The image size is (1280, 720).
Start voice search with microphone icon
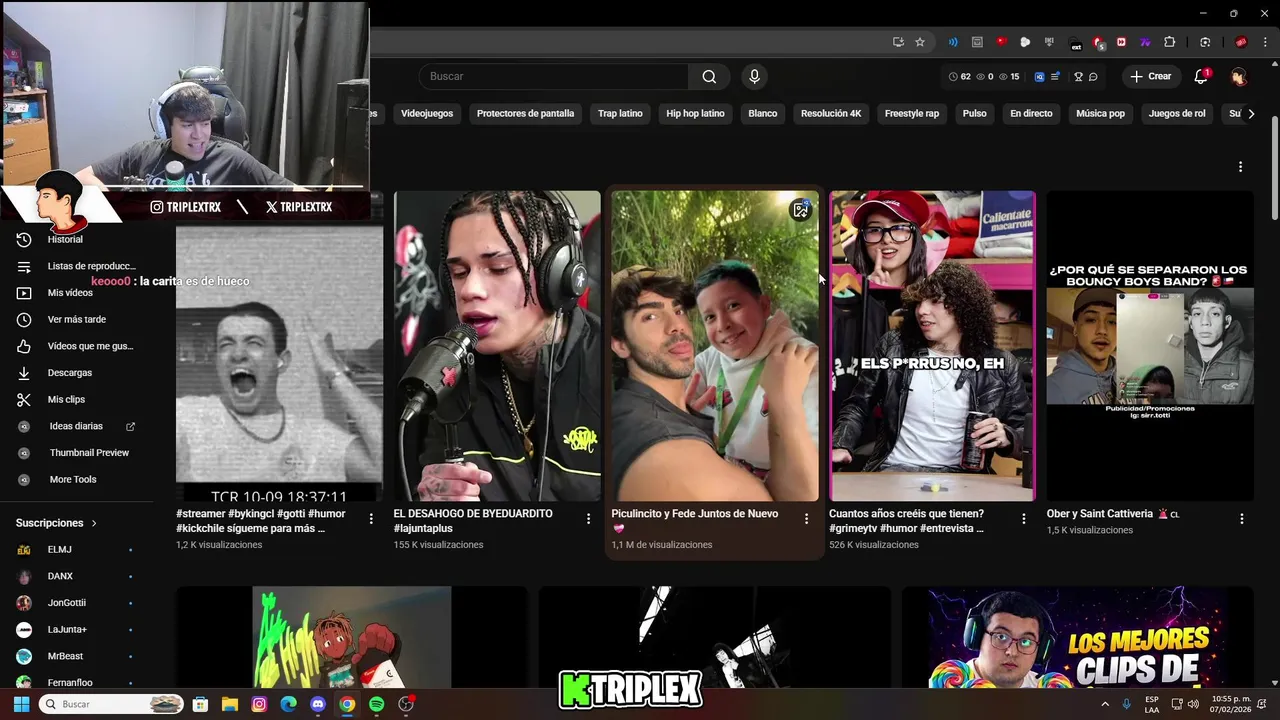(x=754, y=77)
